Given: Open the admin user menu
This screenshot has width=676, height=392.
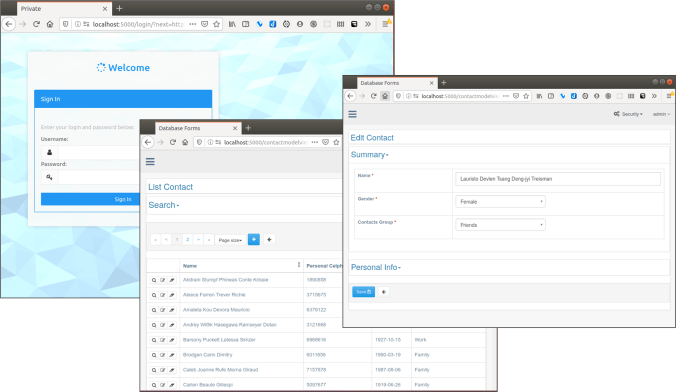Looking at the screenshot, I should coord(661,114).
